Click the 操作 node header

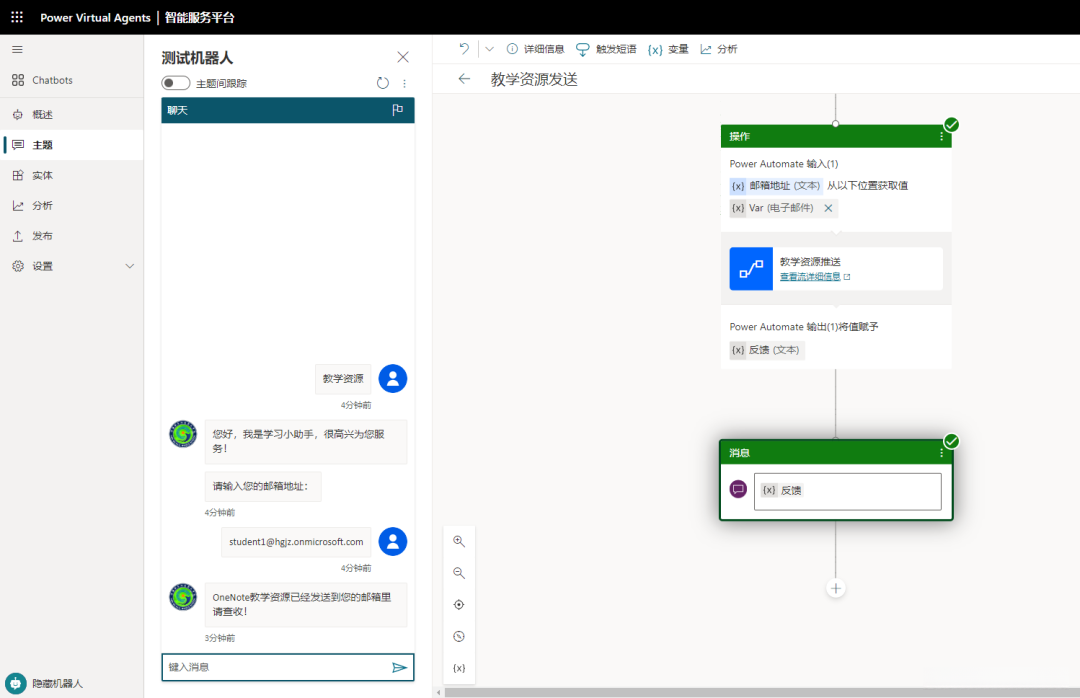(x=835, y=136)
